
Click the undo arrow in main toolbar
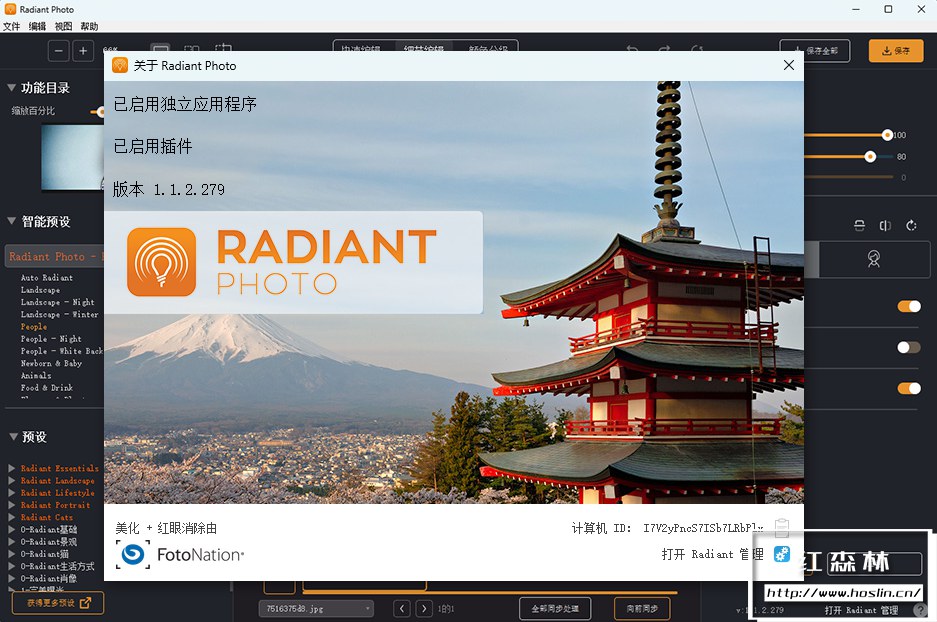(x=632, y=48)
